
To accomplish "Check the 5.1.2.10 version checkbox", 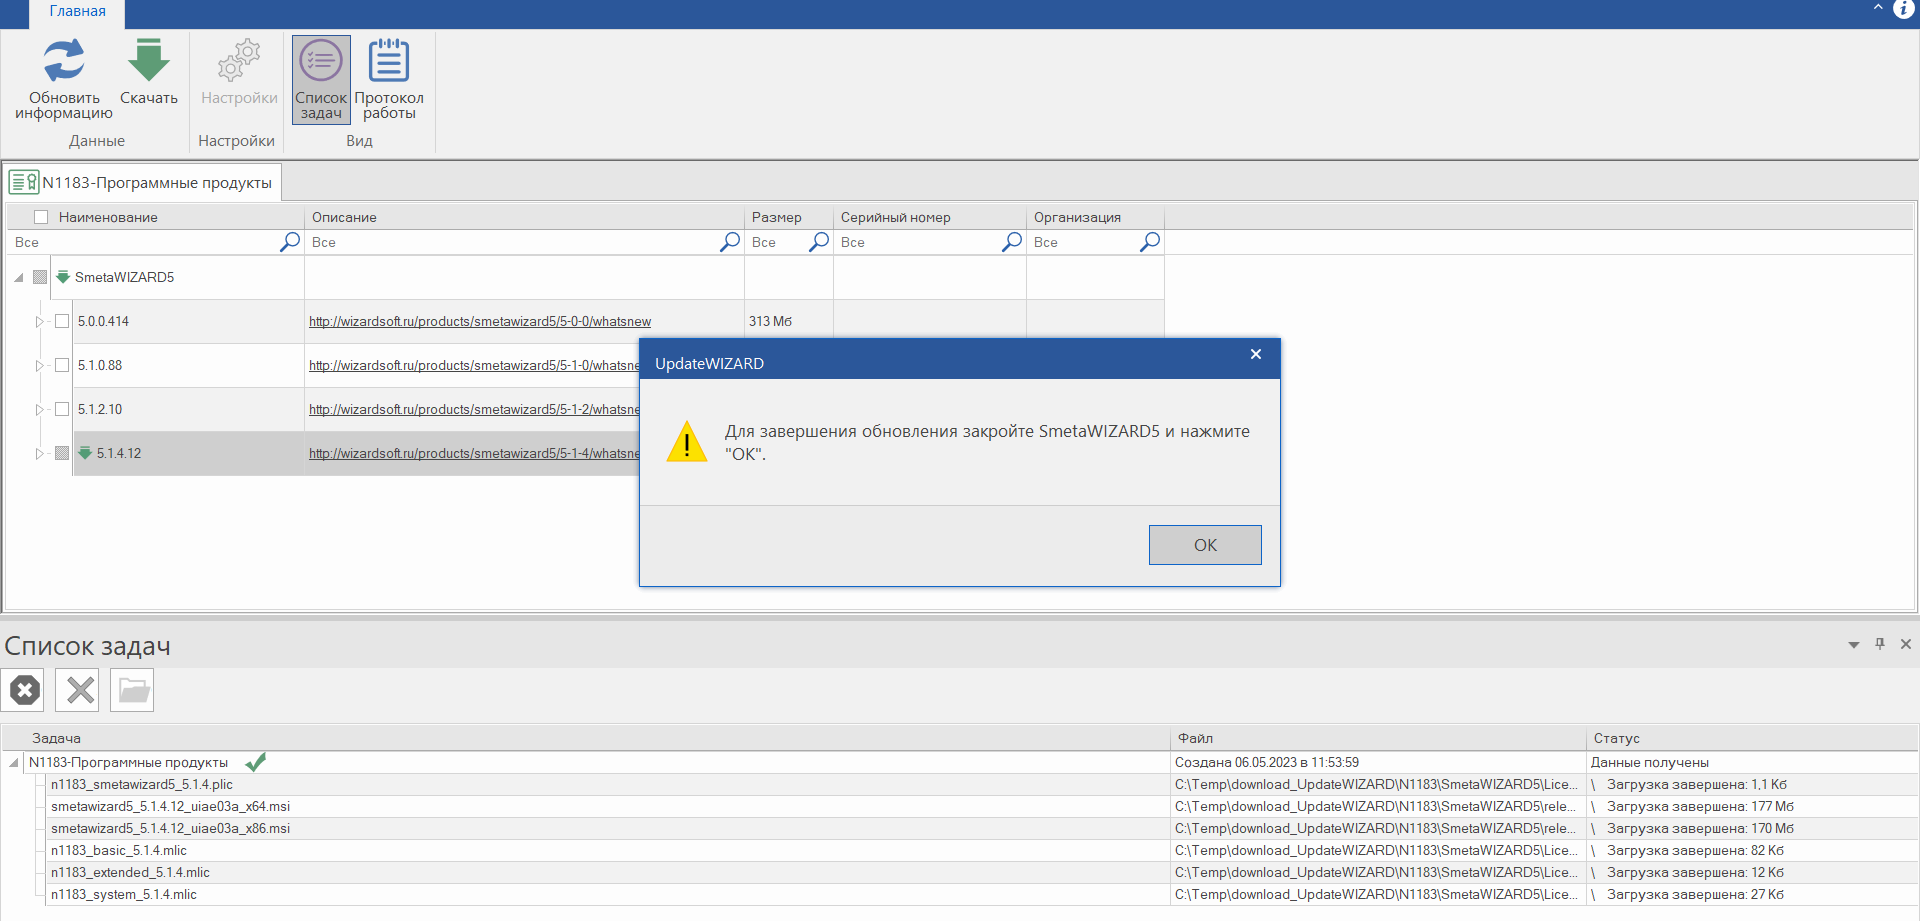I will point(62,409).
